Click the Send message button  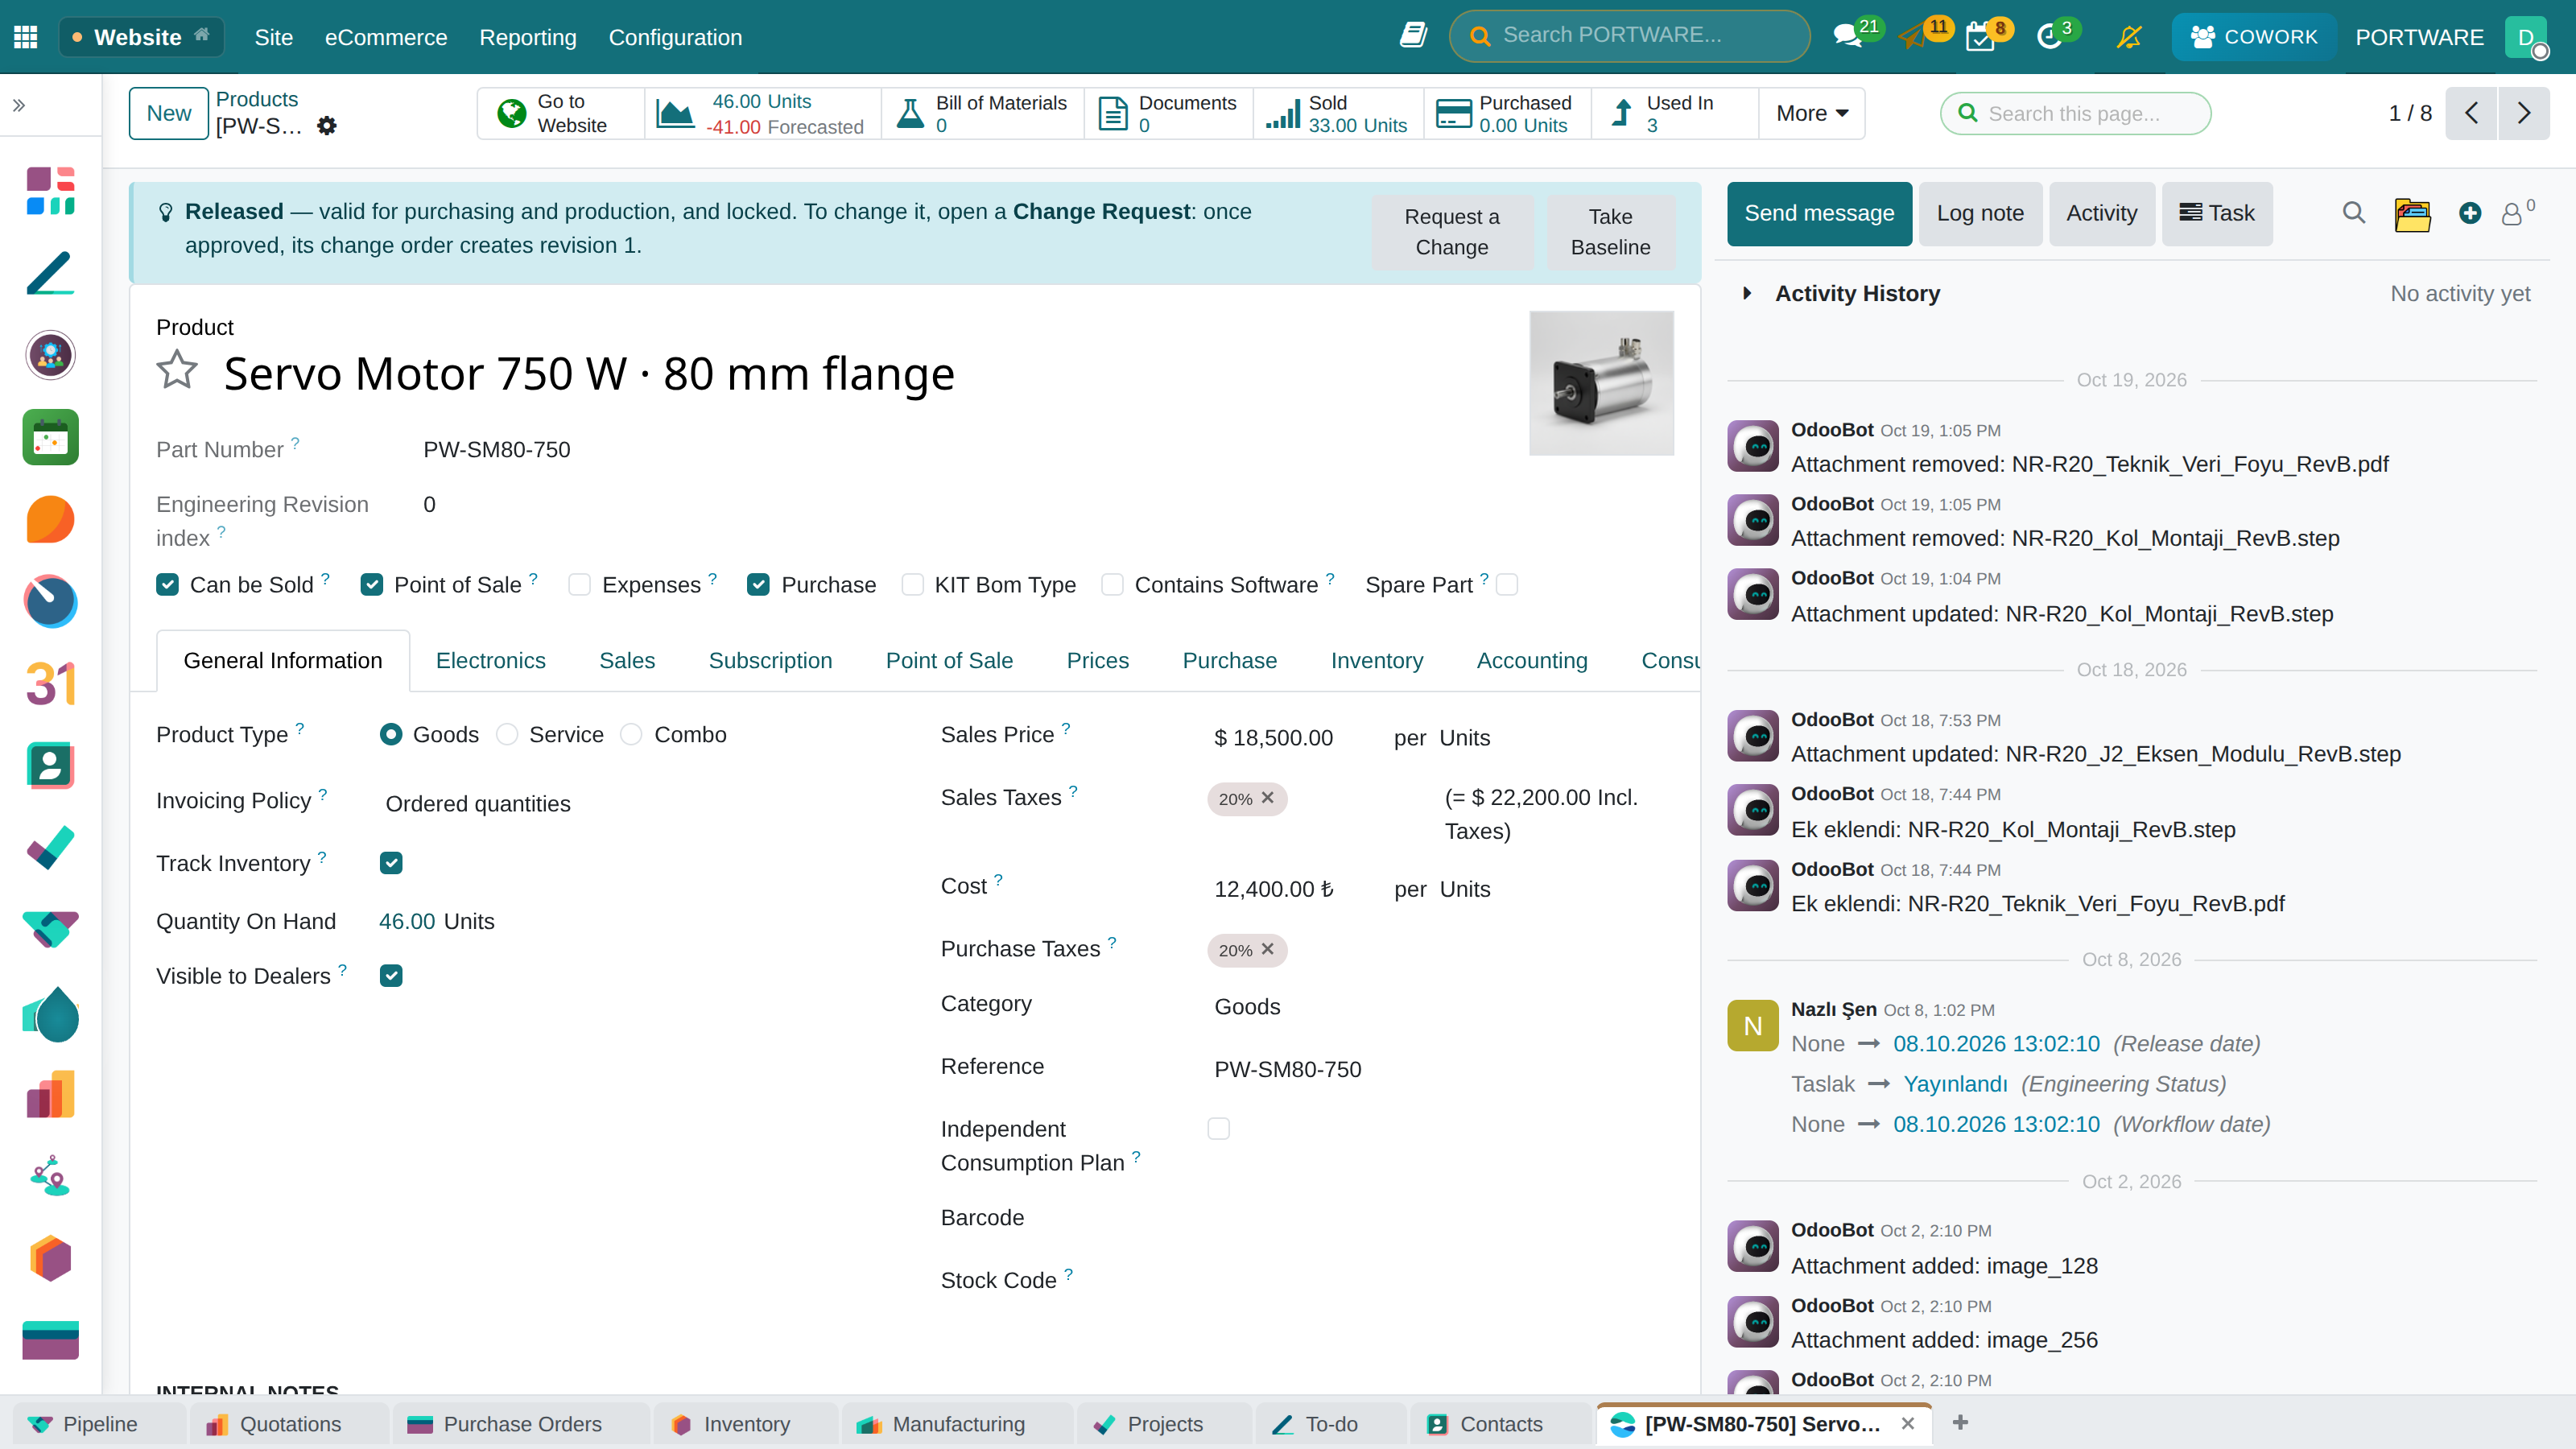pos(1819,213)
